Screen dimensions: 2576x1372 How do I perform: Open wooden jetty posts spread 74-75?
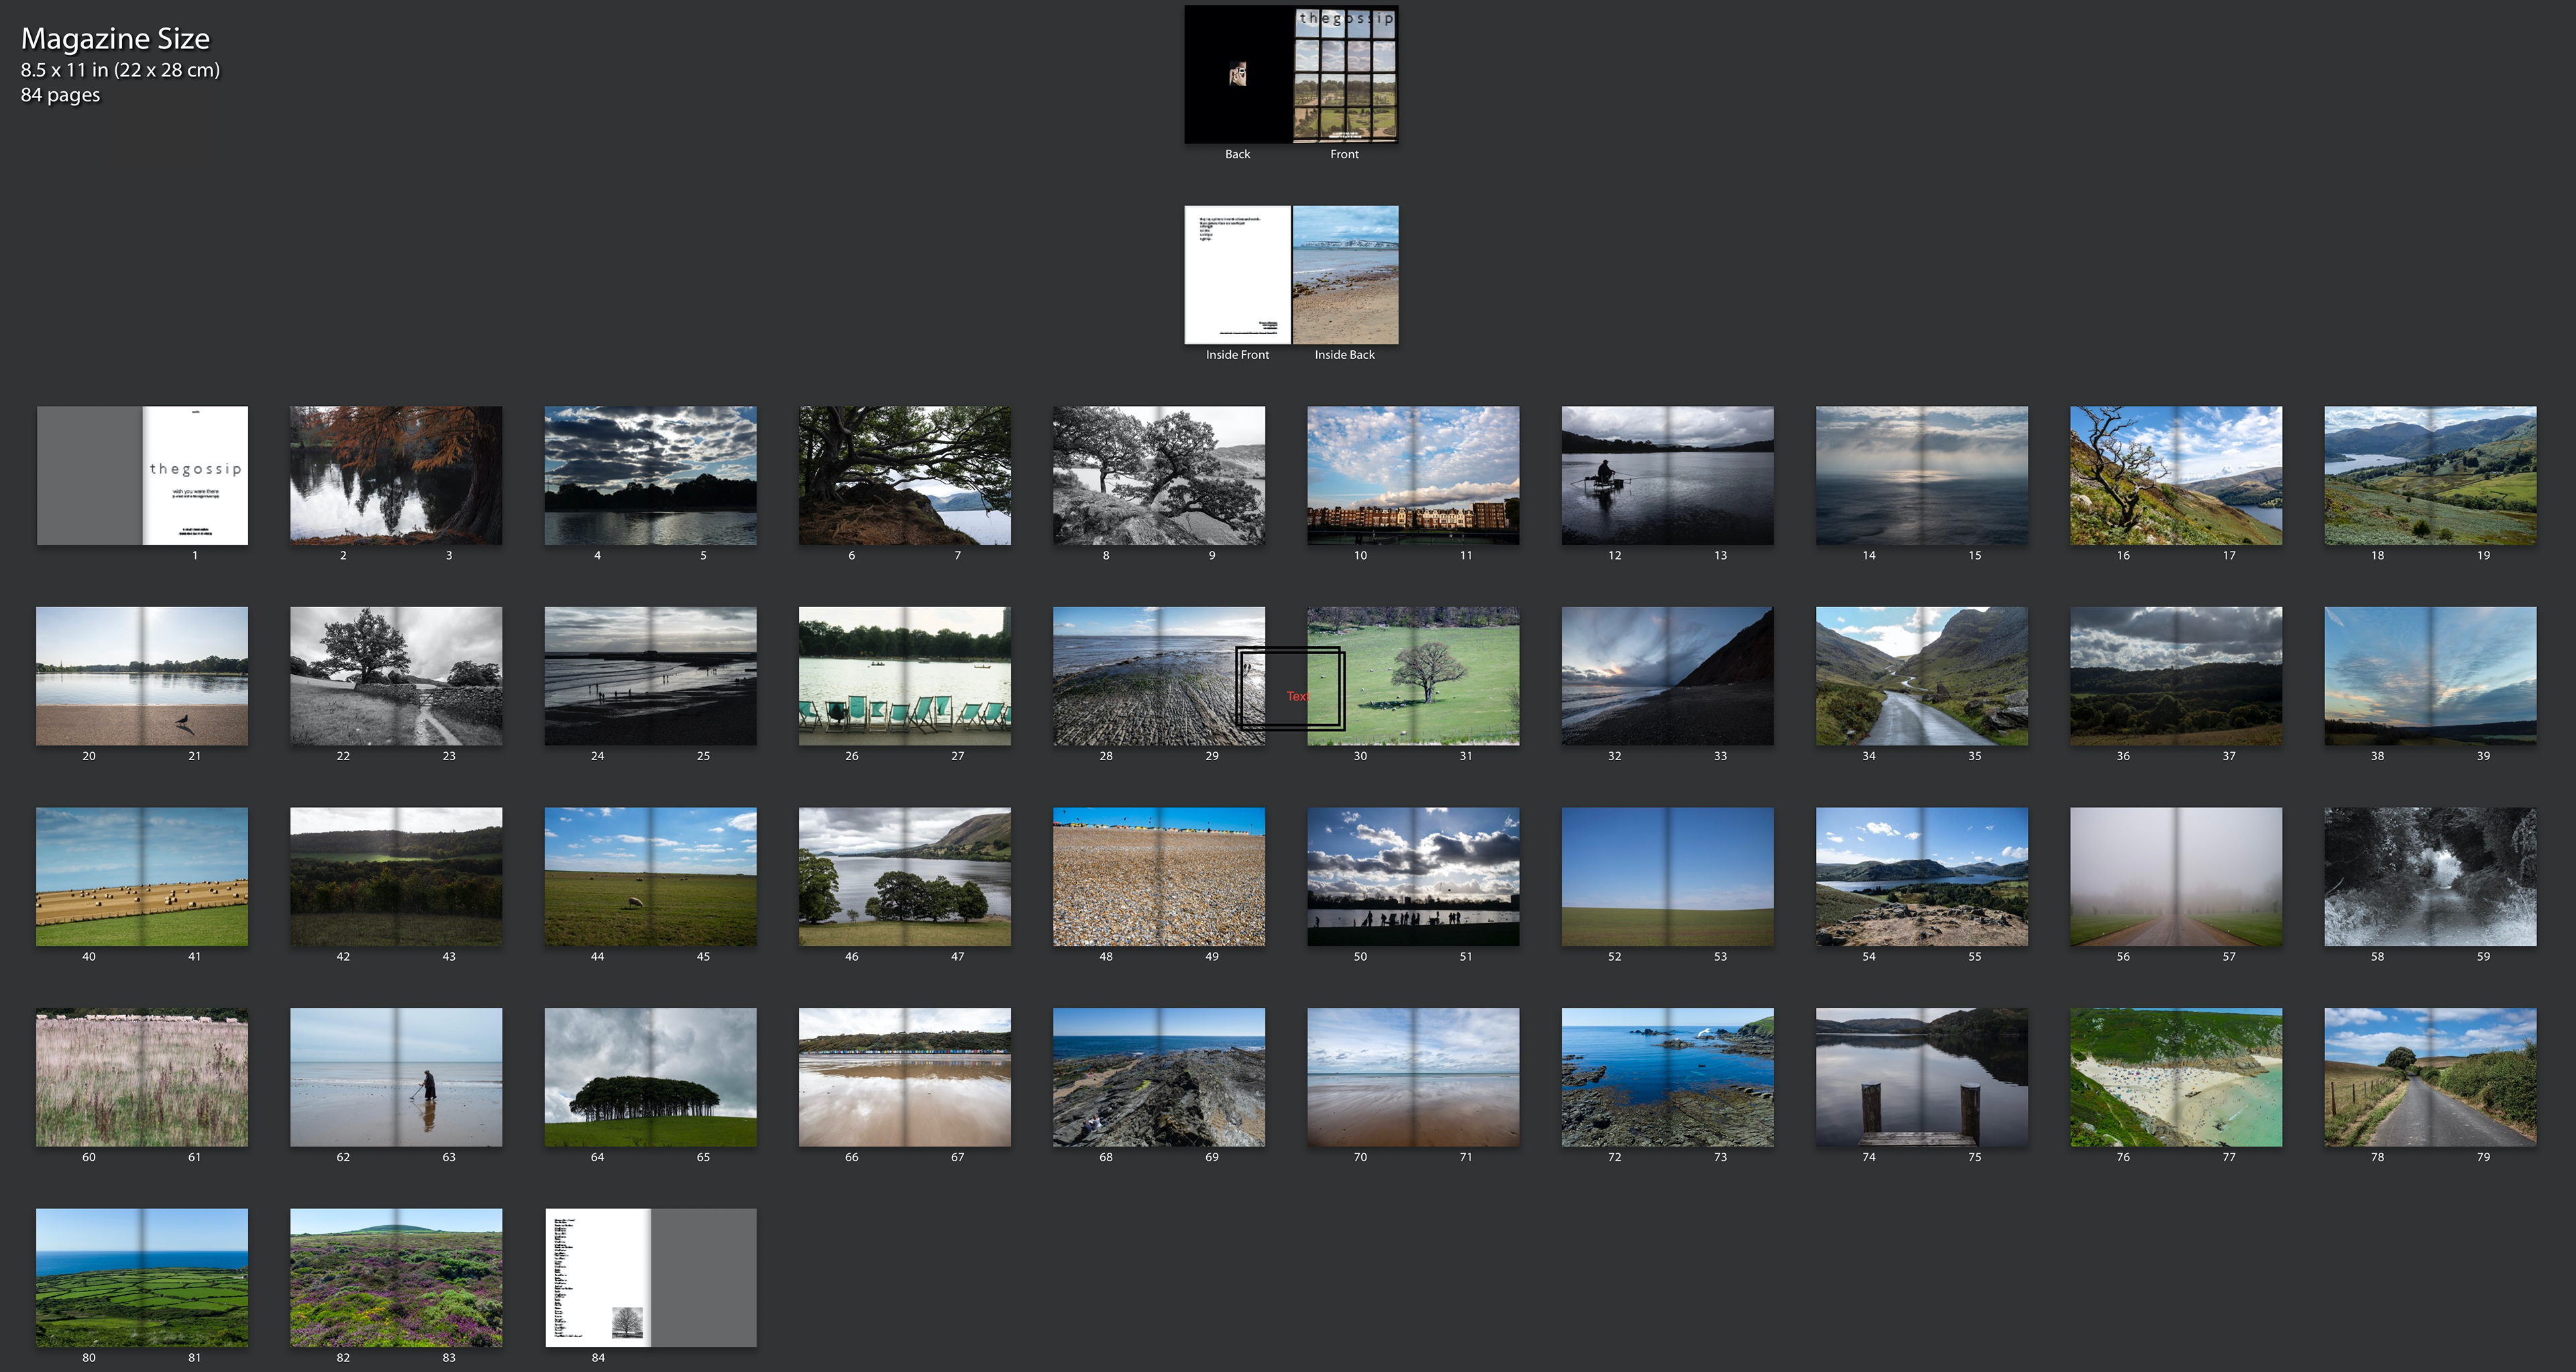[1921, 1077]
